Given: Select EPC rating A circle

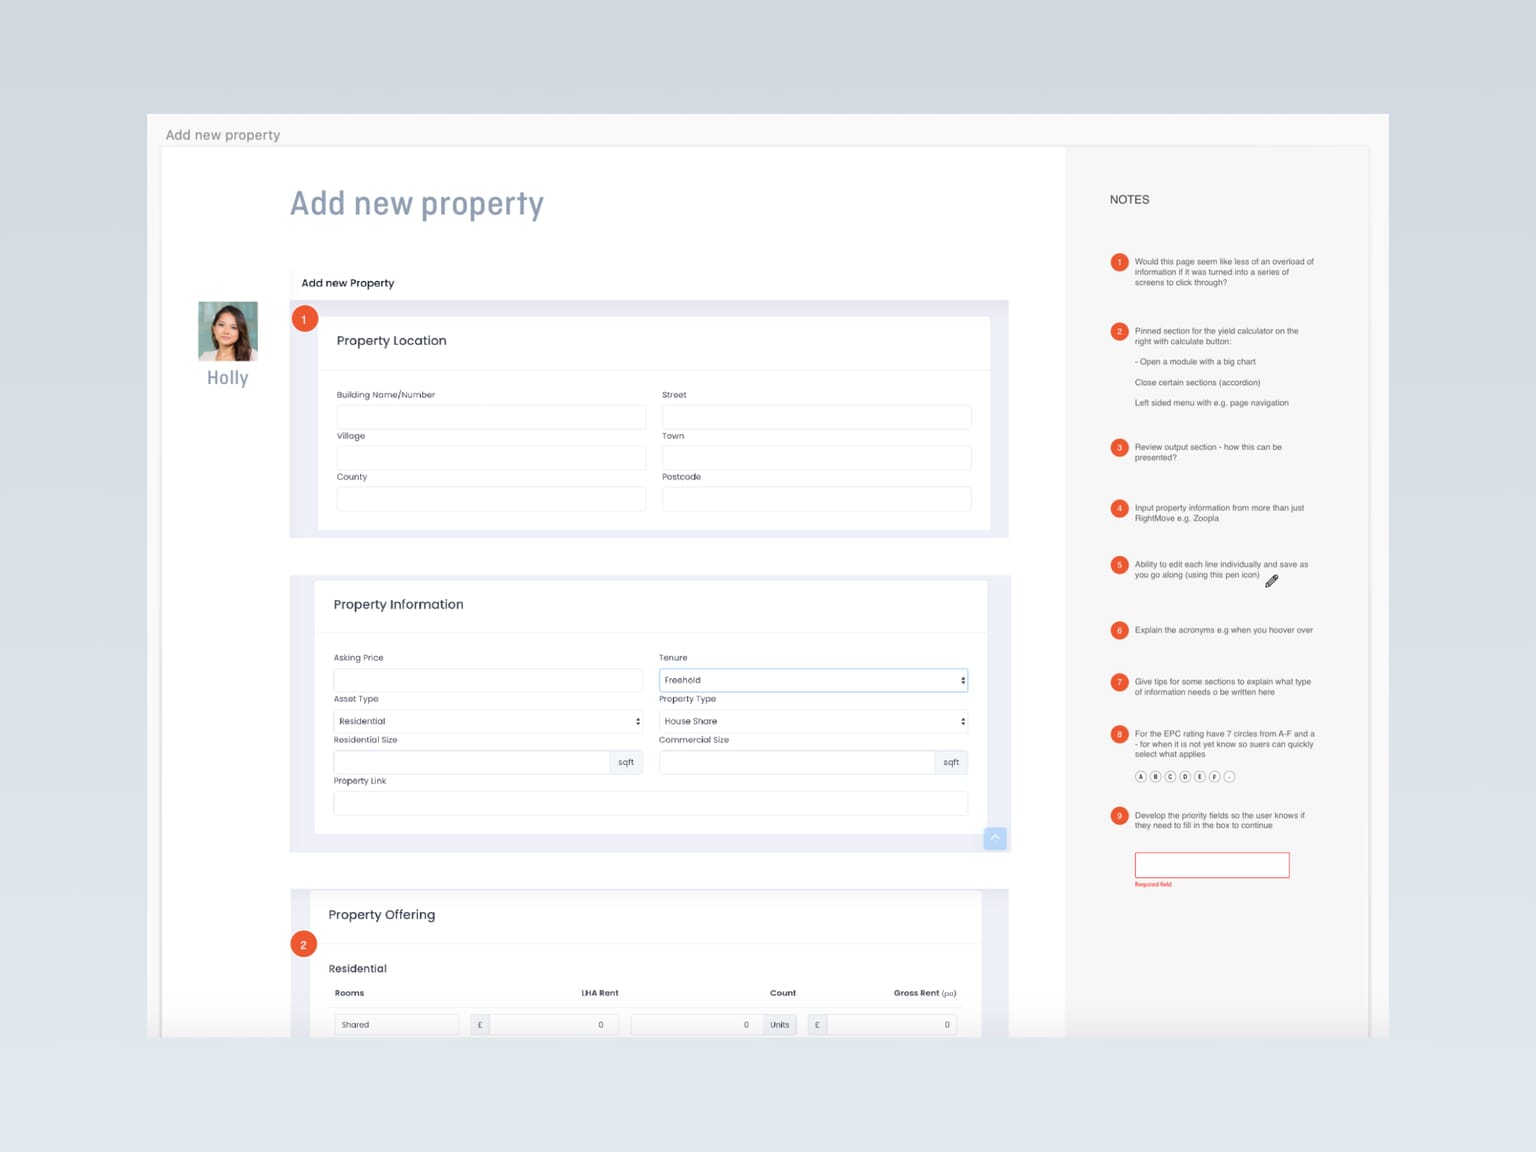Looking at the screenshot, I should point(1141,776).
